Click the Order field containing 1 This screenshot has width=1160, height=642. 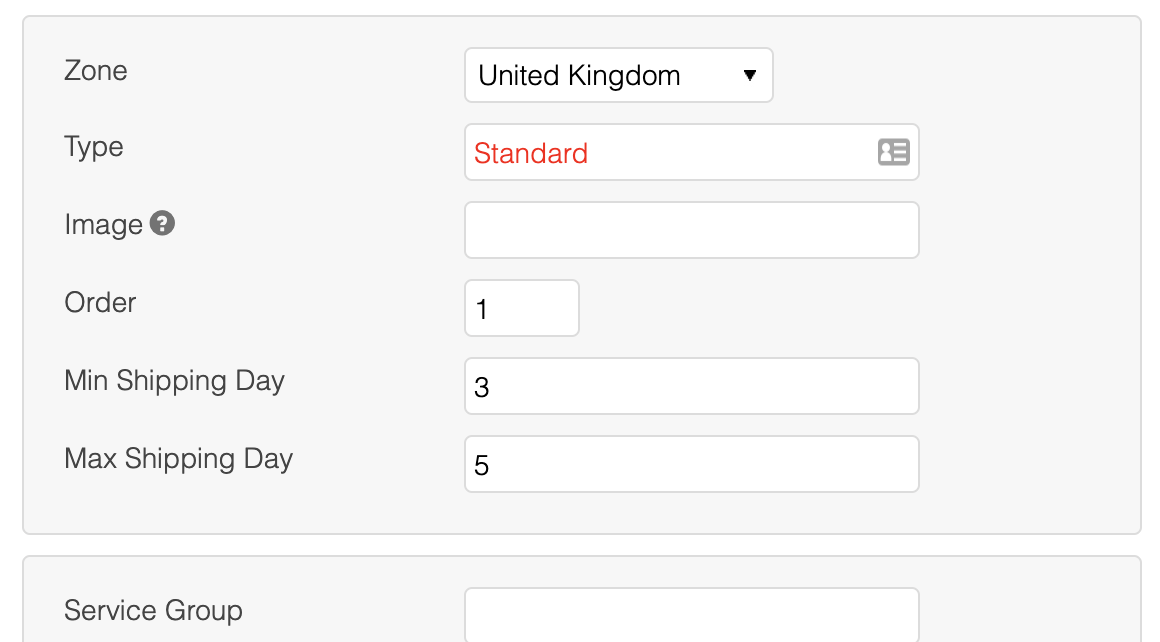point(521,308)
